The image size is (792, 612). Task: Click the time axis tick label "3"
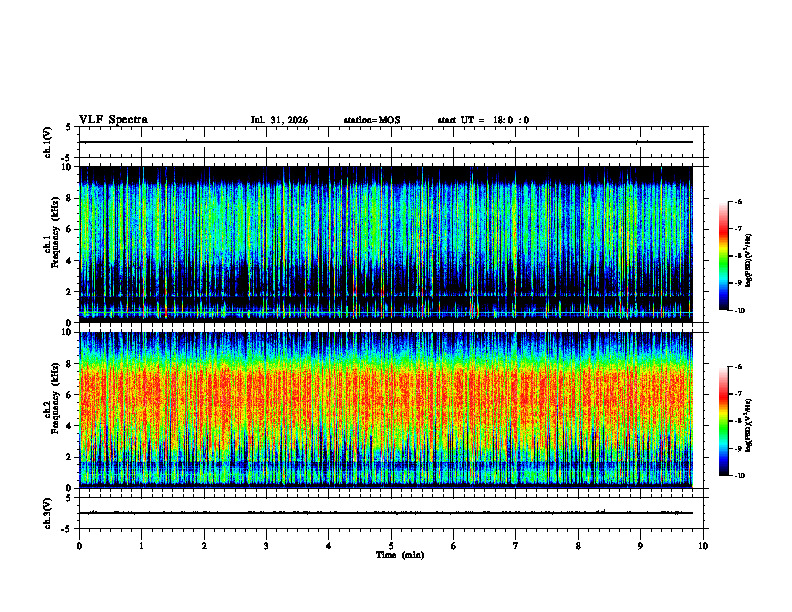pos(266,546)
